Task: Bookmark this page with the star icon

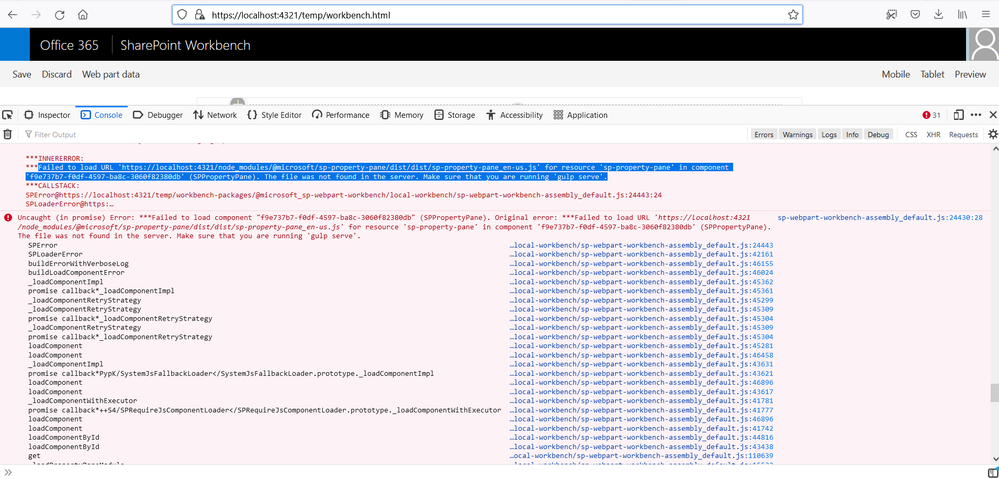Action: point(793,15)
